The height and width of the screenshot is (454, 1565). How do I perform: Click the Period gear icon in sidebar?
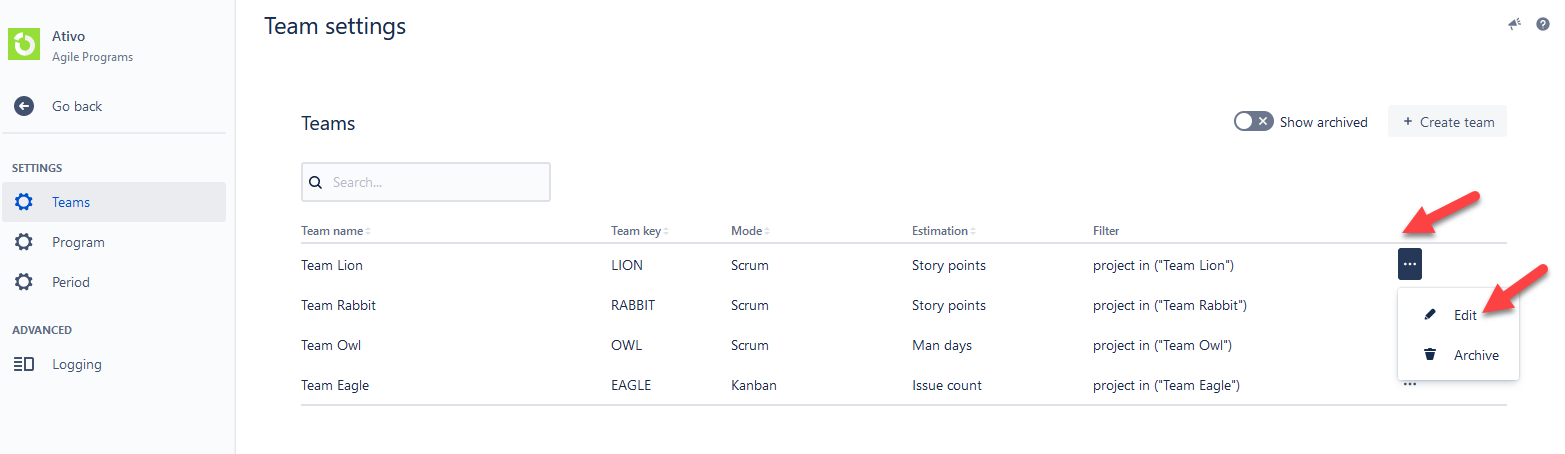pos(24,282)
